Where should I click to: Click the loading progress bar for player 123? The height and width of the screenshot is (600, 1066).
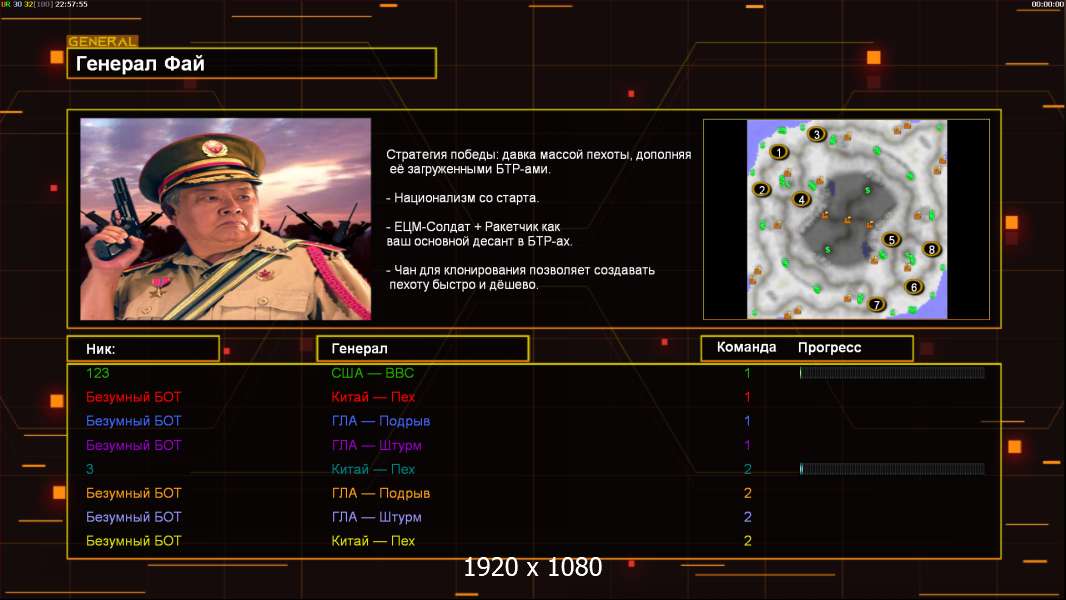click(x=892, y=373)
